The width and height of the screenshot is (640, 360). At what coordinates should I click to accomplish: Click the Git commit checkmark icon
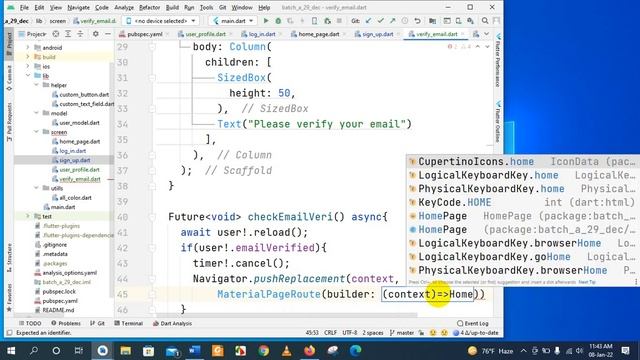(x=380, y=20)
